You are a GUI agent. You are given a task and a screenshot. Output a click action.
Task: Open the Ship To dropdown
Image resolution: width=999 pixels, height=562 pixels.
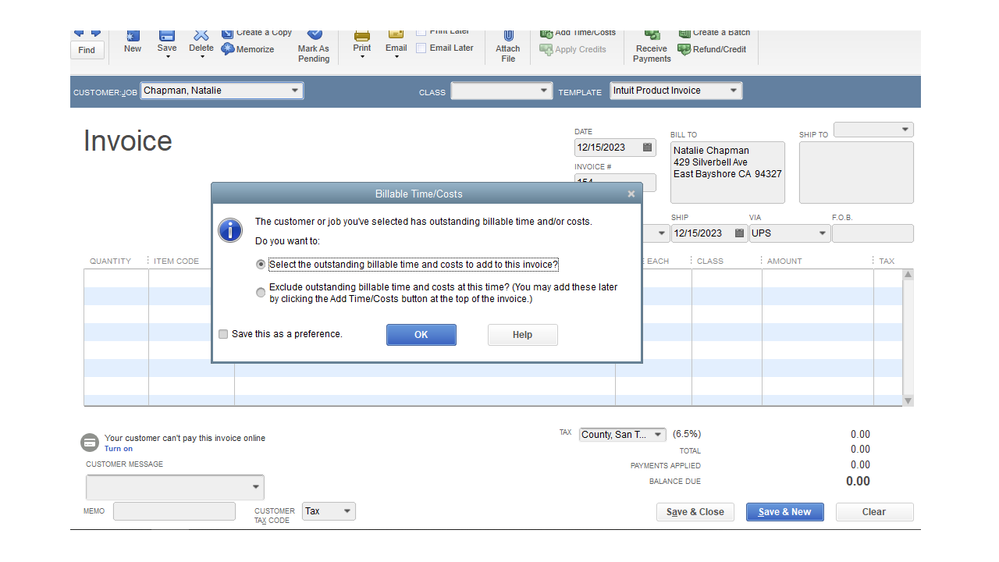pyautogui.click(x=905, y=129)
